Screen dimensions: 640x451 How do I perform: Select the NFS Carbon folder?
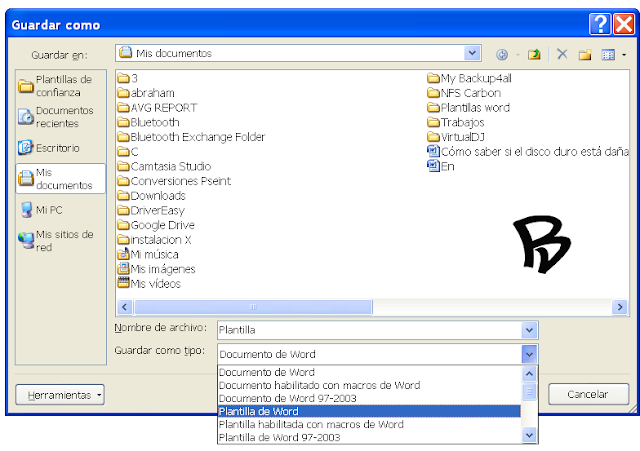[x=464, y=93]
